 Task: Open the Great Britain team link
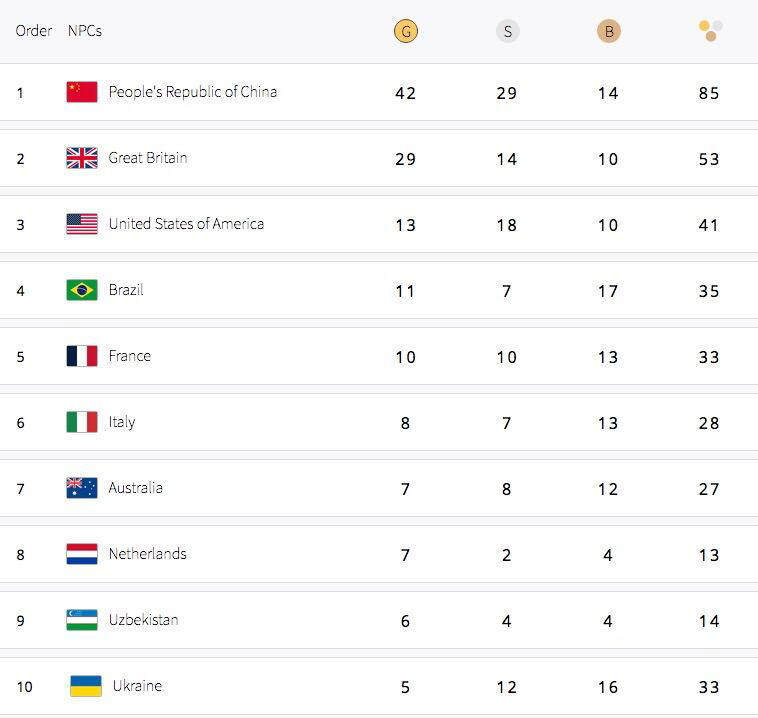(x=148, y=158)
